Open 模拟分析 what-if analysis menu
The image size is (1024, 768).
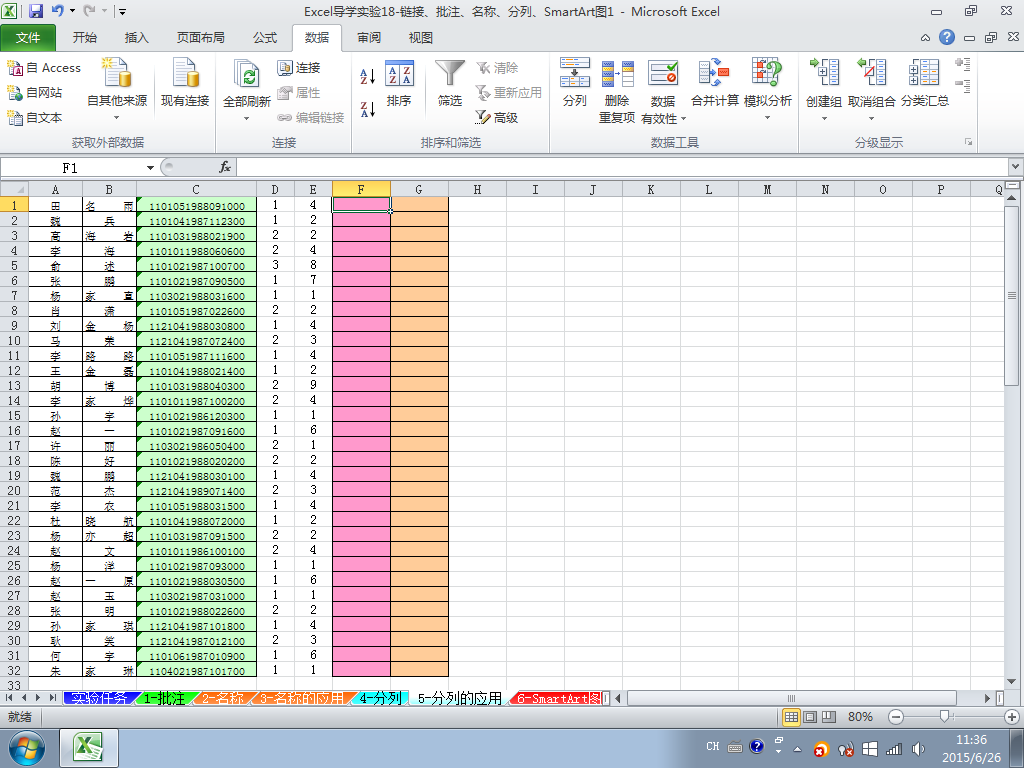pyautogui.click(x=767, y=89)
